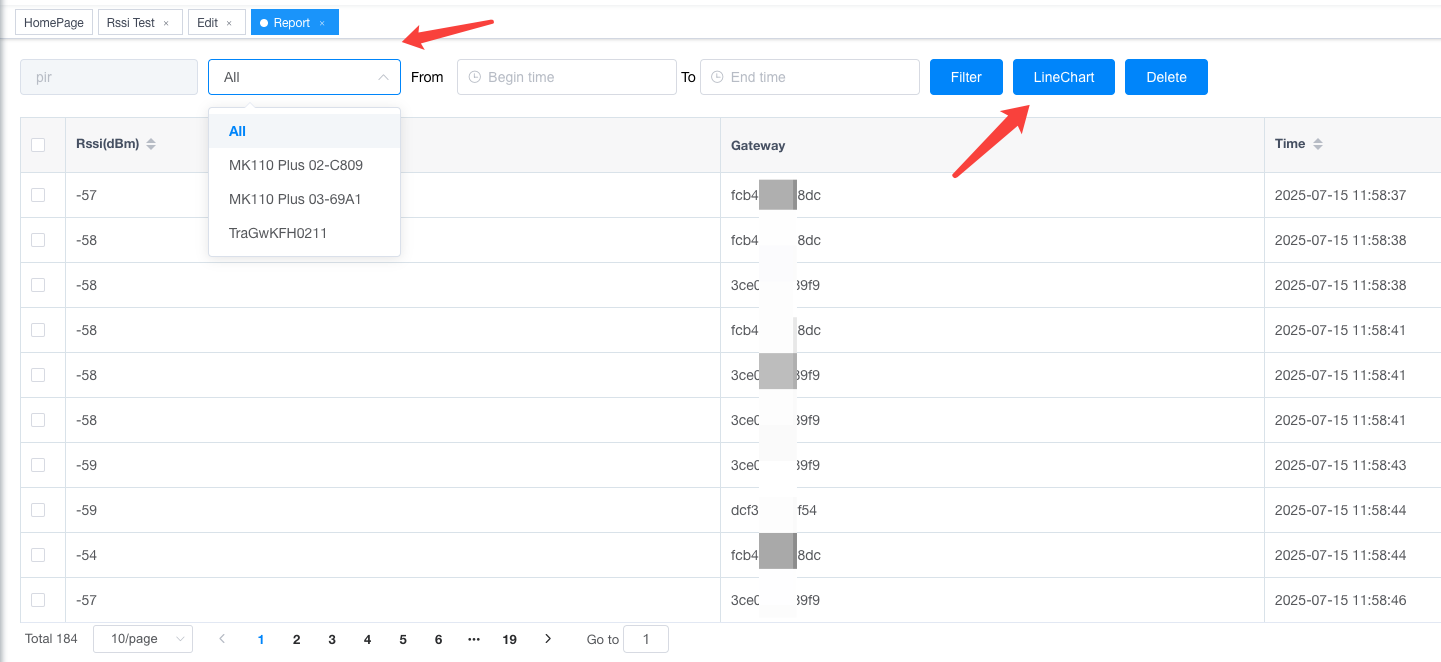Open the Rssi Test tab
The image size is (1441, 662).
(x=131, y=23)
